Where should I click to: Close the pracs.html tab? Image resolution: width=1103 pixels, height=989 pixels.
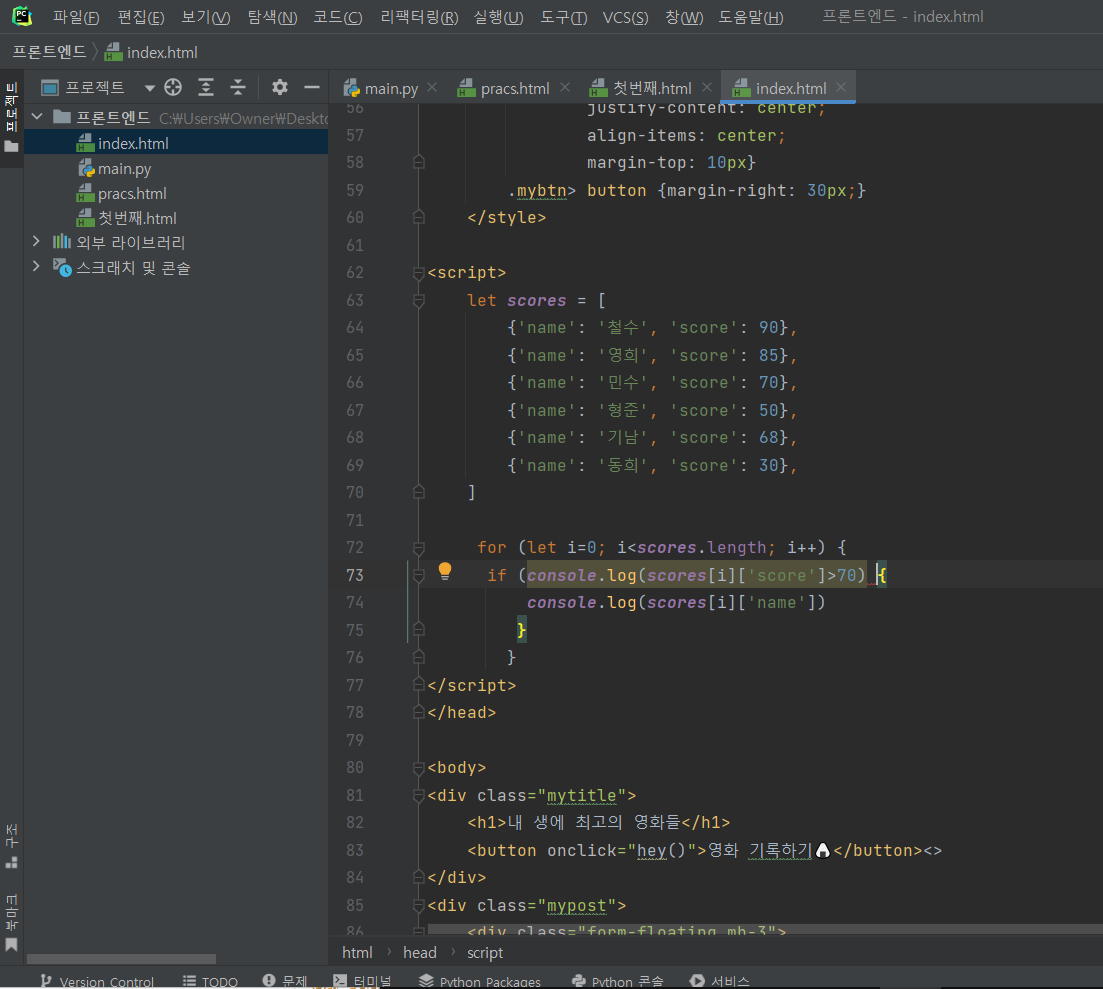coord(565,87)
